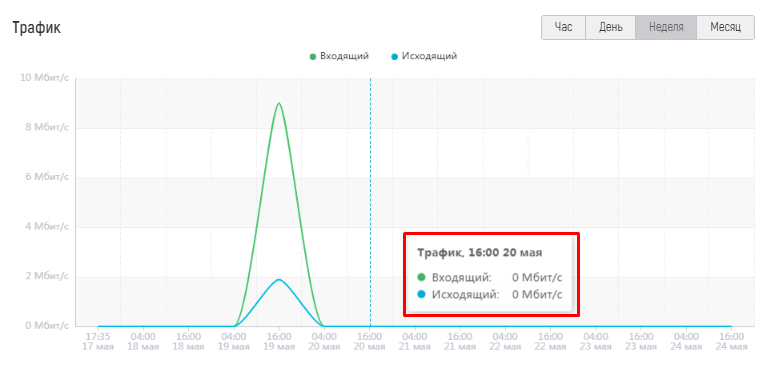
Task: Click the 4 Мбит/с axis label
Action: (x=46, y=227)
